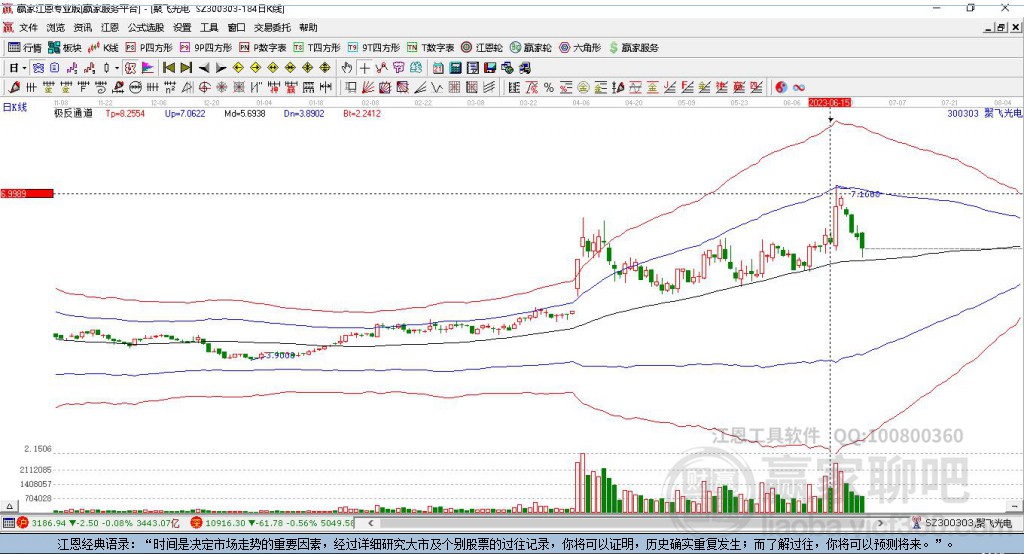Click the Md=5.6938 indicator value
The height and width of the screenshot is (554, 1024).
244,113
